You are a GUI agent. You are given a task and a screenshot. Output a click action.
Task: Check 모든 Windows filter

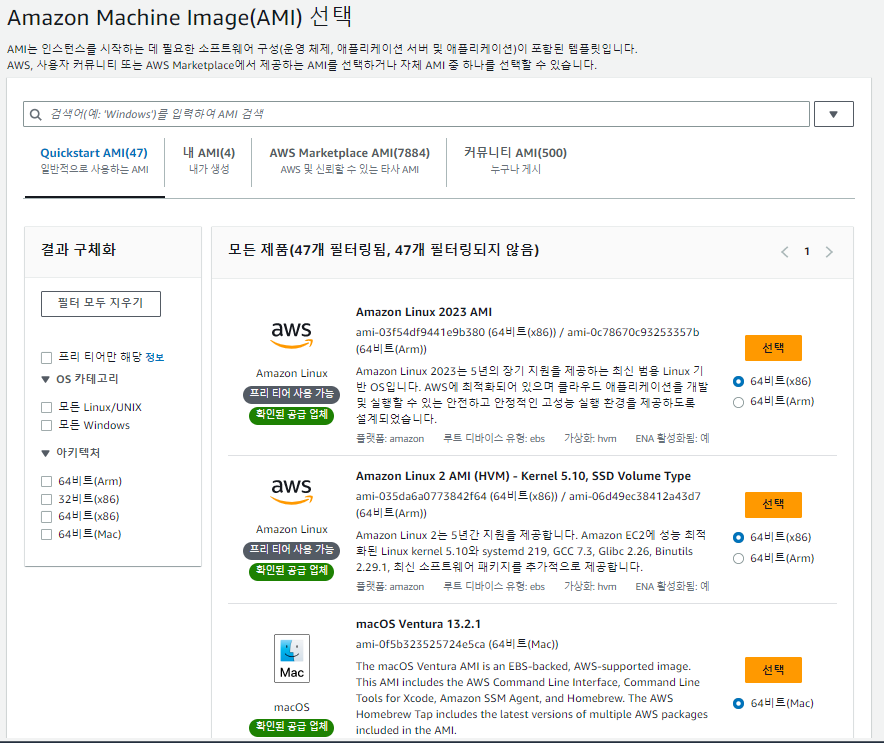click(x=47, y=425)
